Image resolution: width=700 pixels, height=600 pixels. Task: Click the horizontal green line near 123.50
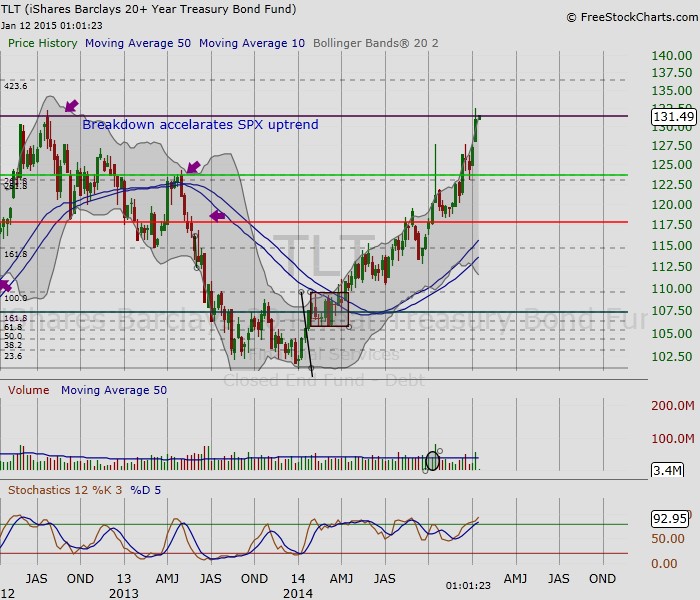314,175
